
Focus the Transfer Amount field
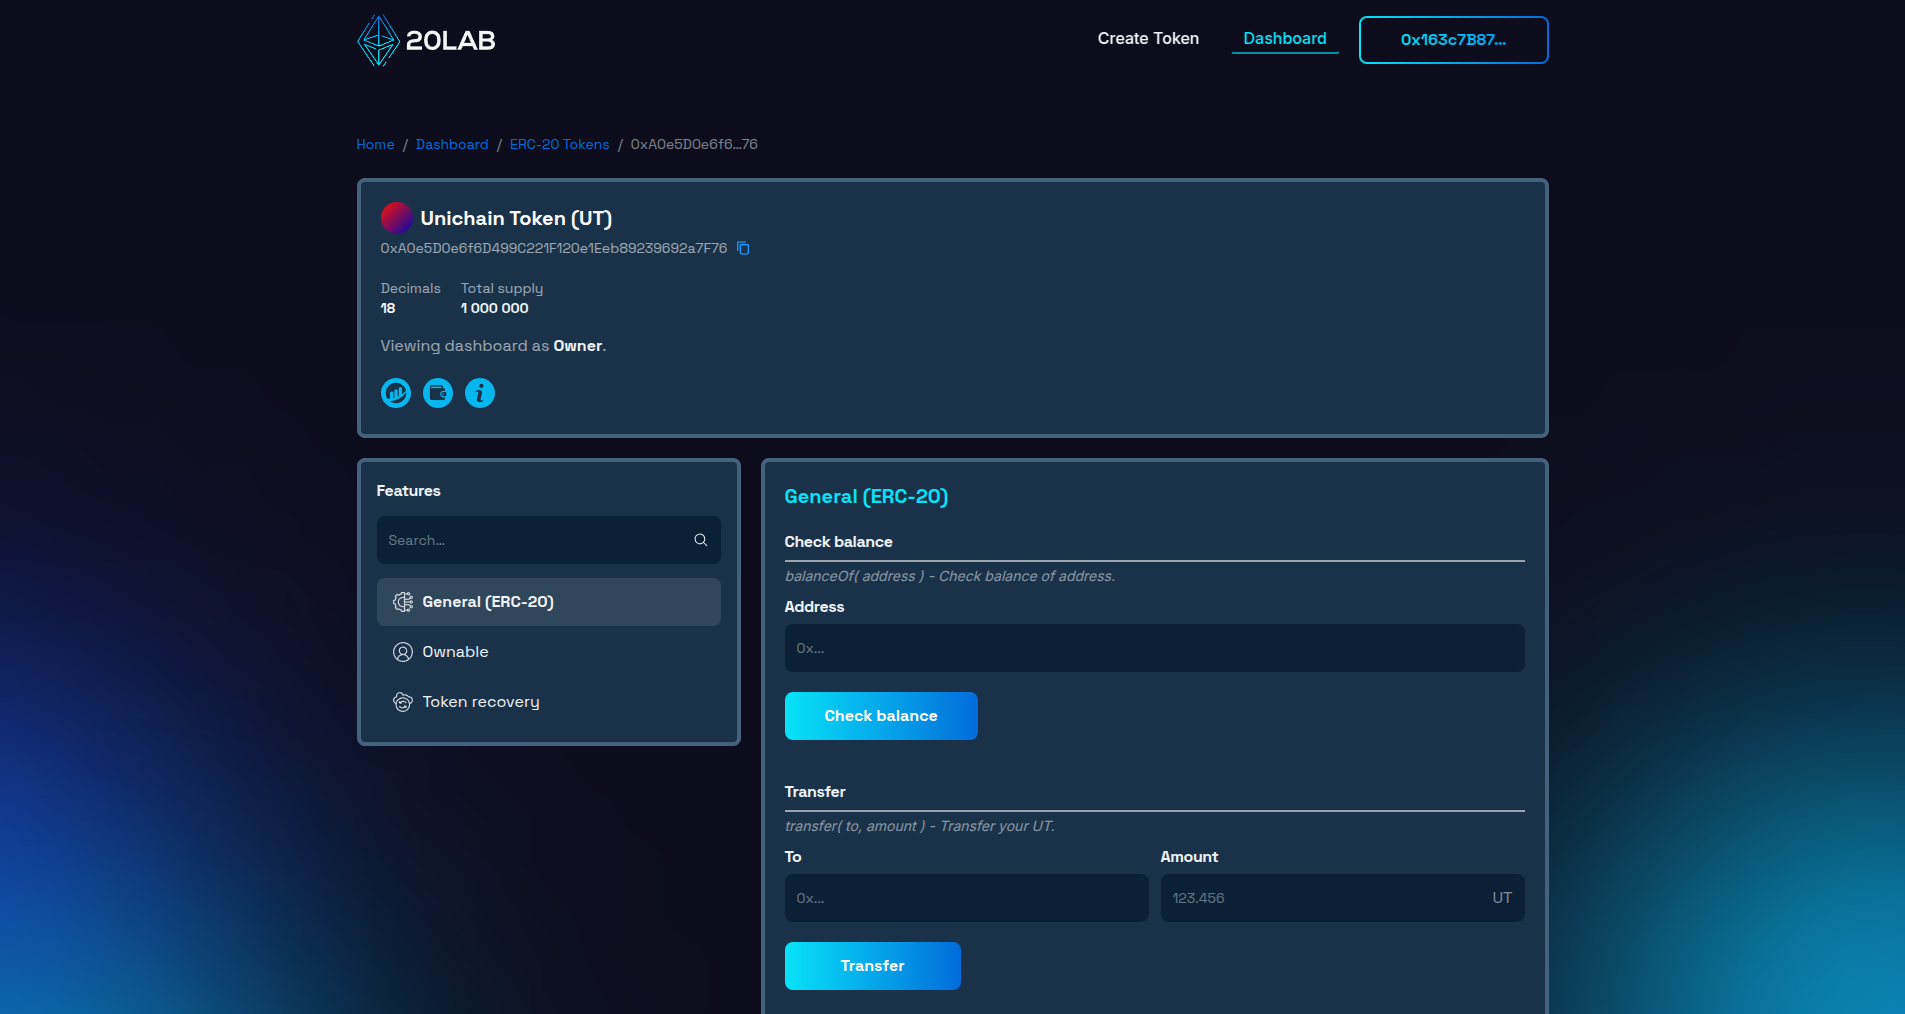tap(1342, 898)
